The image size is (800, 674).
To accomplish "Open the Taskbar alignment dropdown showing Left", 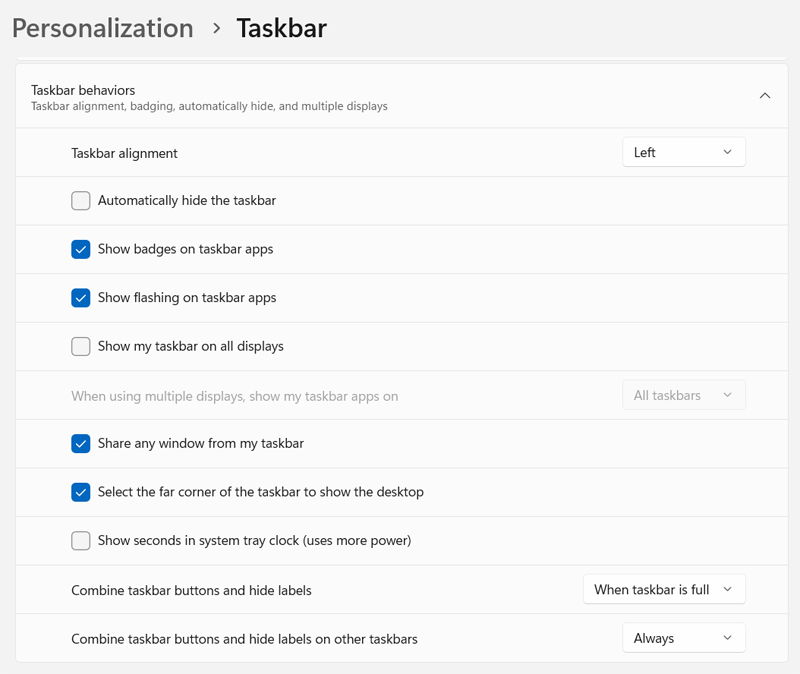I will [x=683, y=153].
